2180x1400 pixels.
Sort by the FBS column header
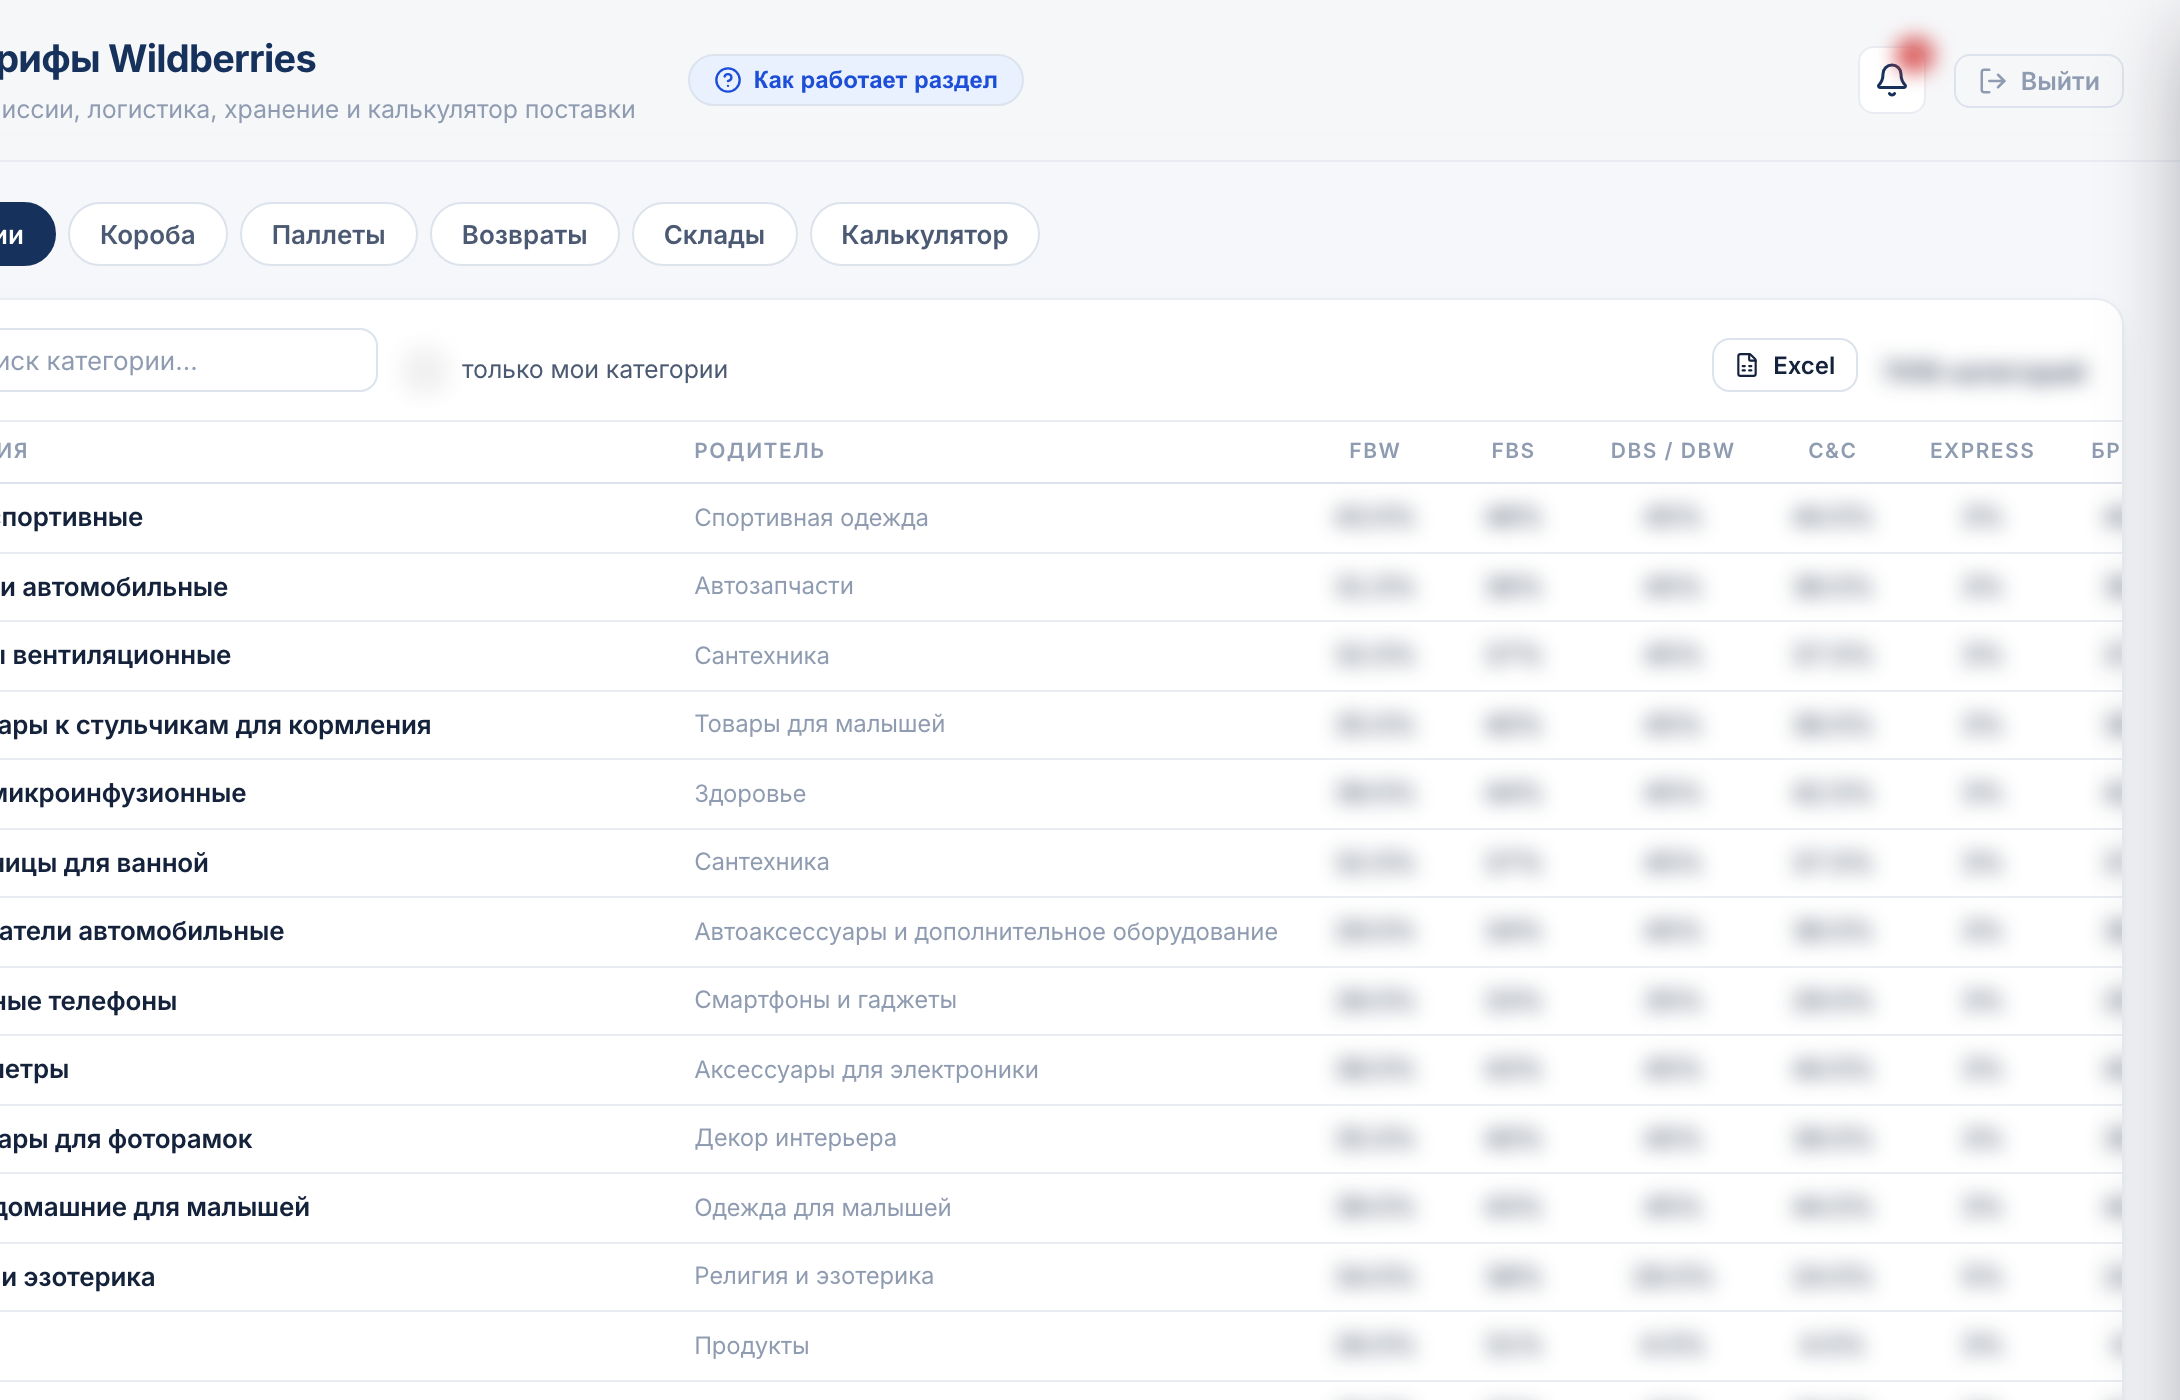pos(1513,451)
